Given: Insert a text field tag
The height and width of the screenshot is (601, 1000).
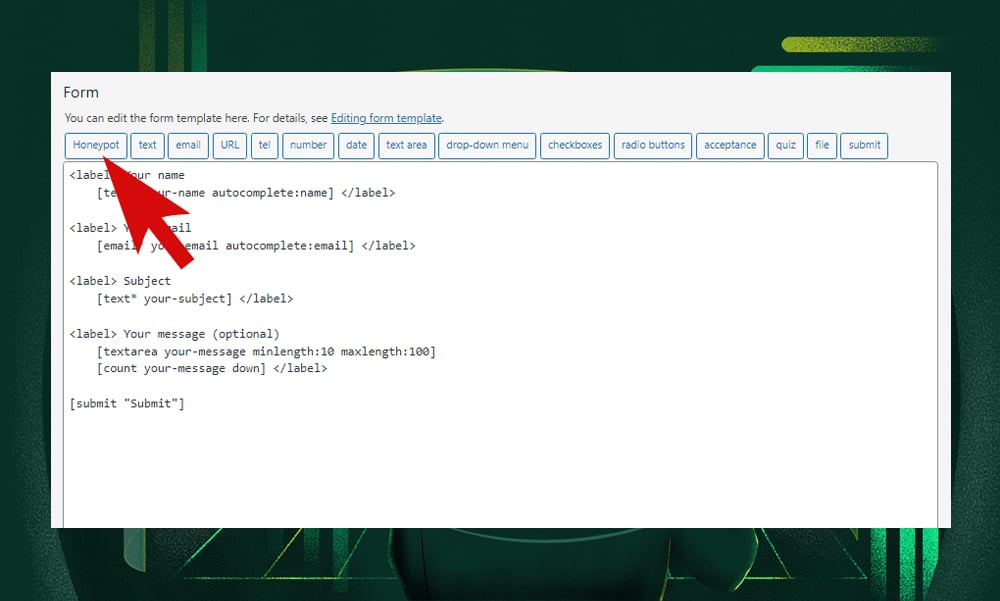Looking at the screenshot, I should (147, 145).
